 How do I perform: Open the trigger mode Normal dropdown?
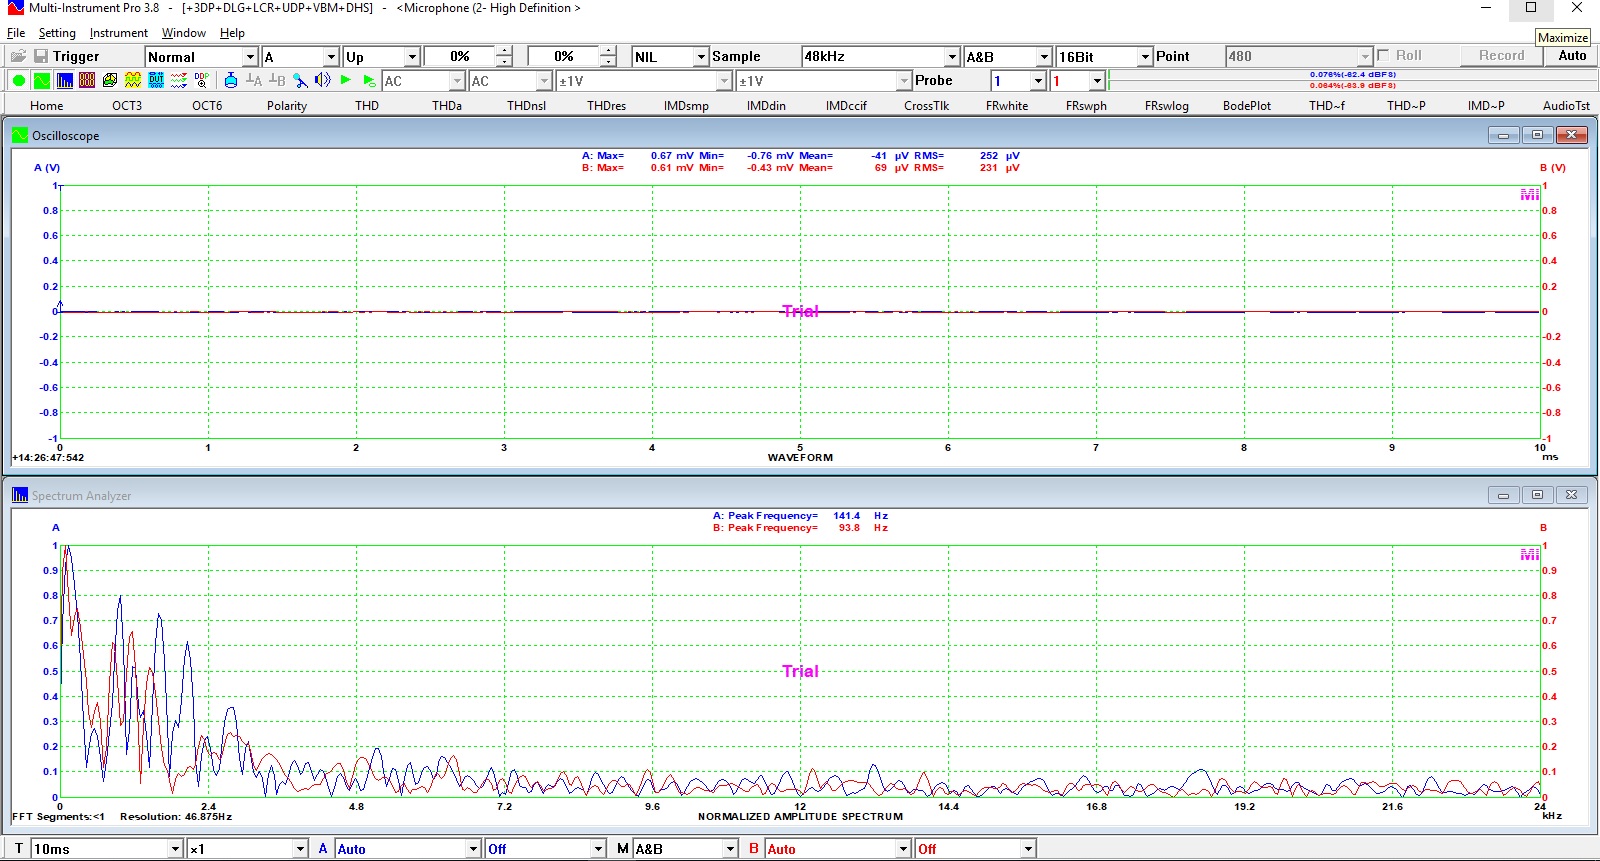251,57
